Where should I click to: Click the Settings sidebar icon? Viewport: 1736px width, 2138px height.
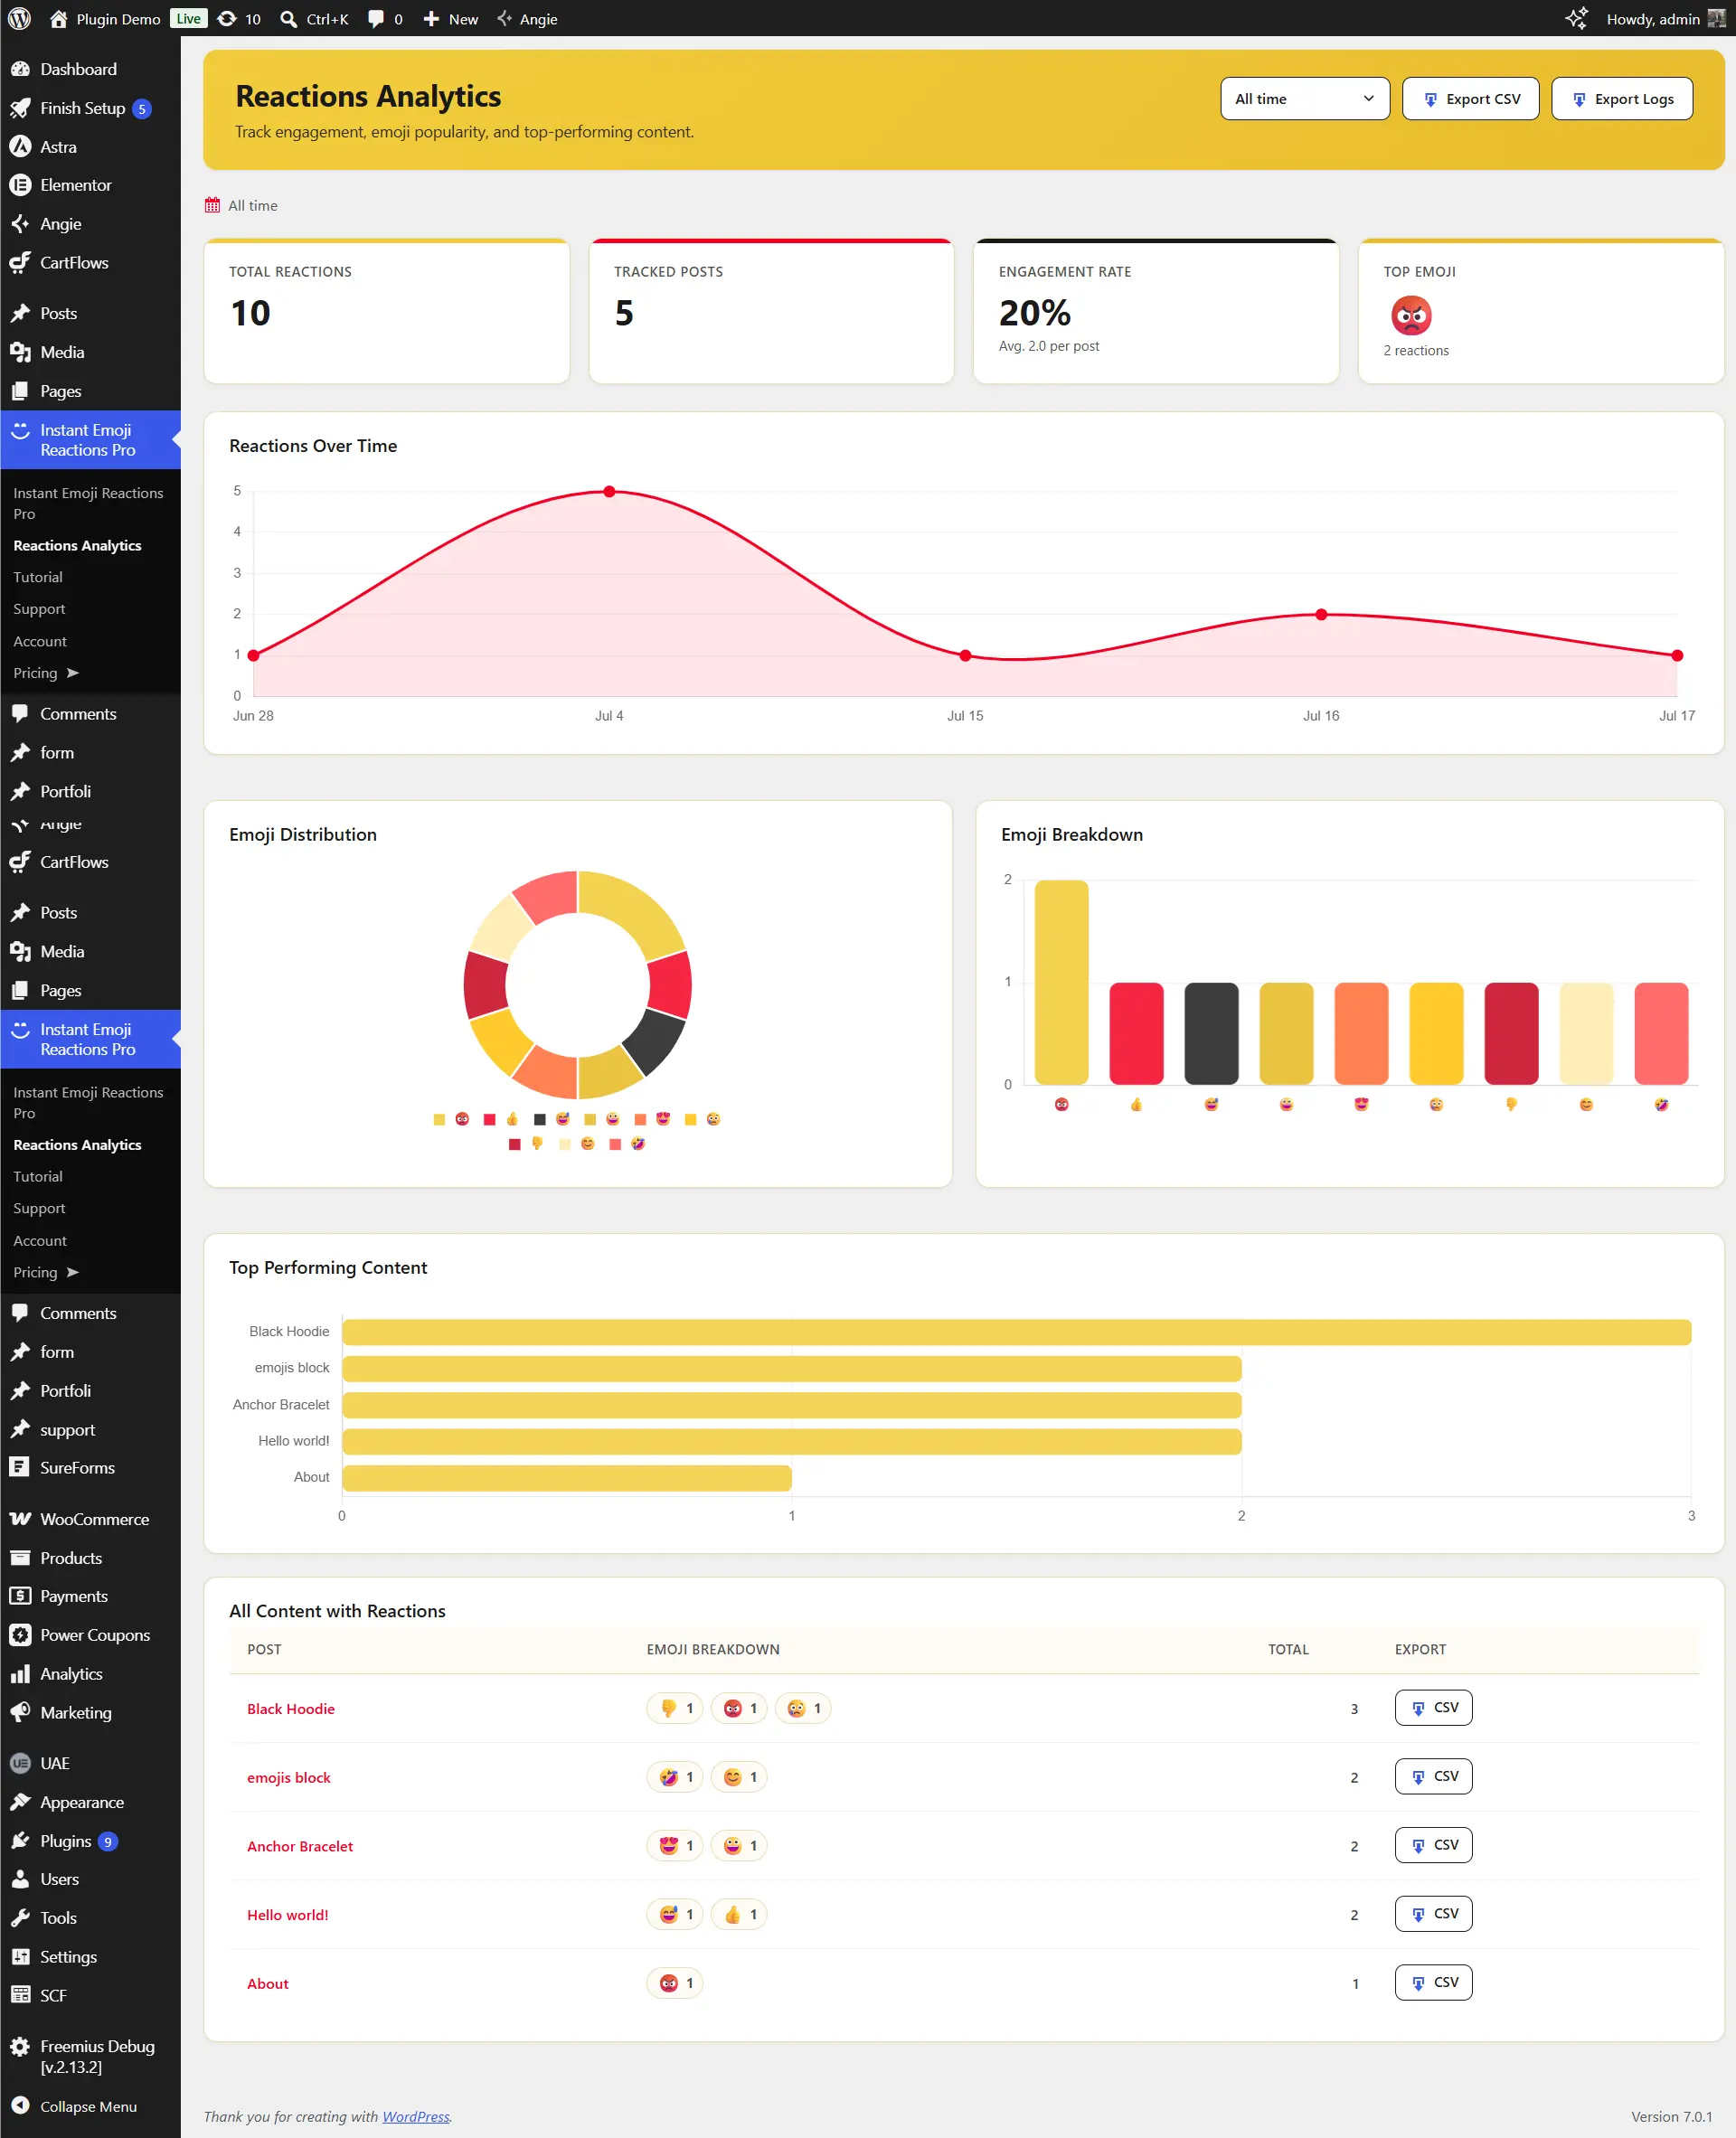20,1957
